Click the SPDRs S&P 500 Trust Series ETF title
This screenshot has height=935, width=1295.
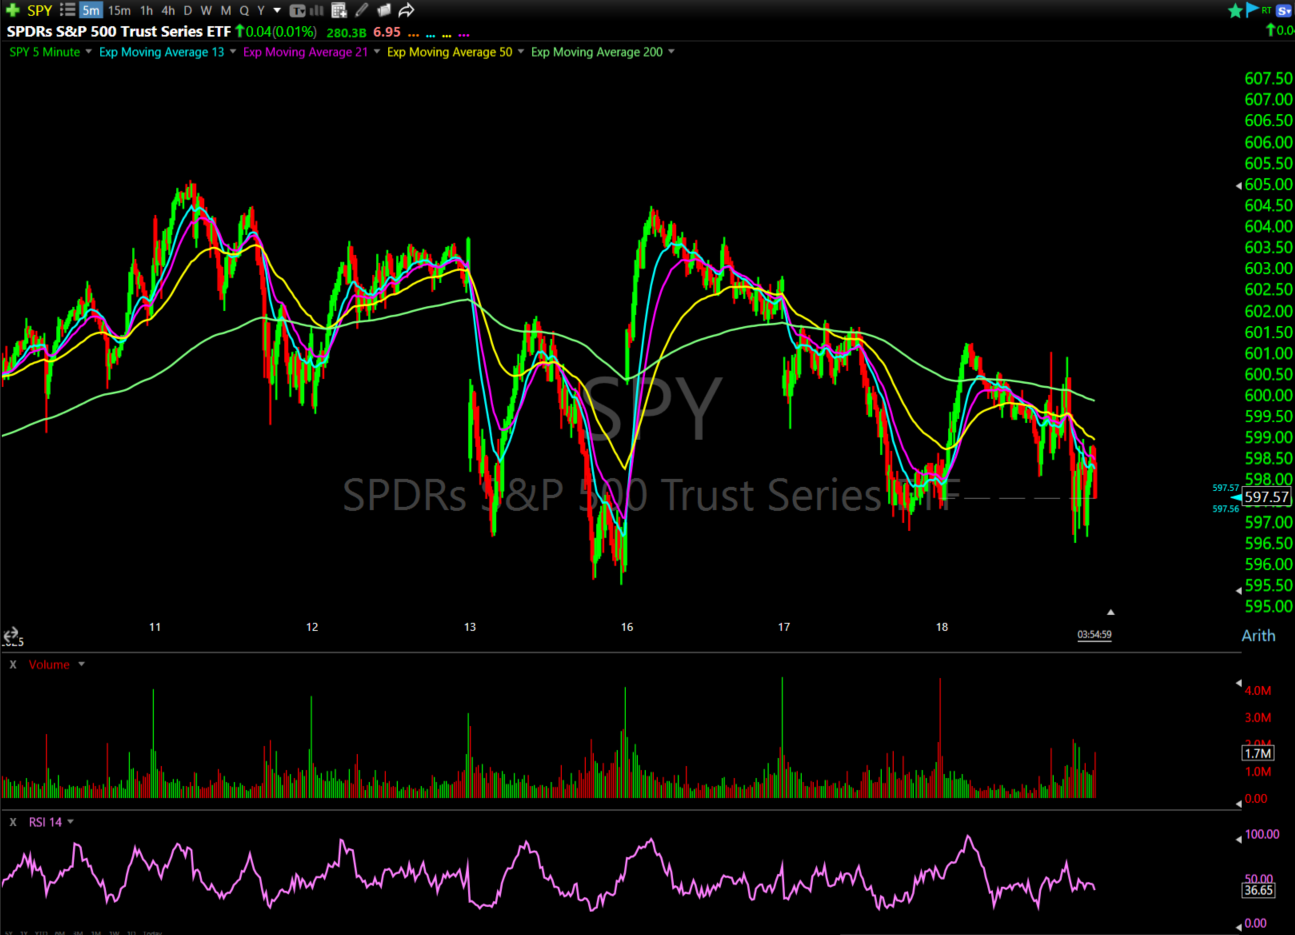(x=119, y=32)
